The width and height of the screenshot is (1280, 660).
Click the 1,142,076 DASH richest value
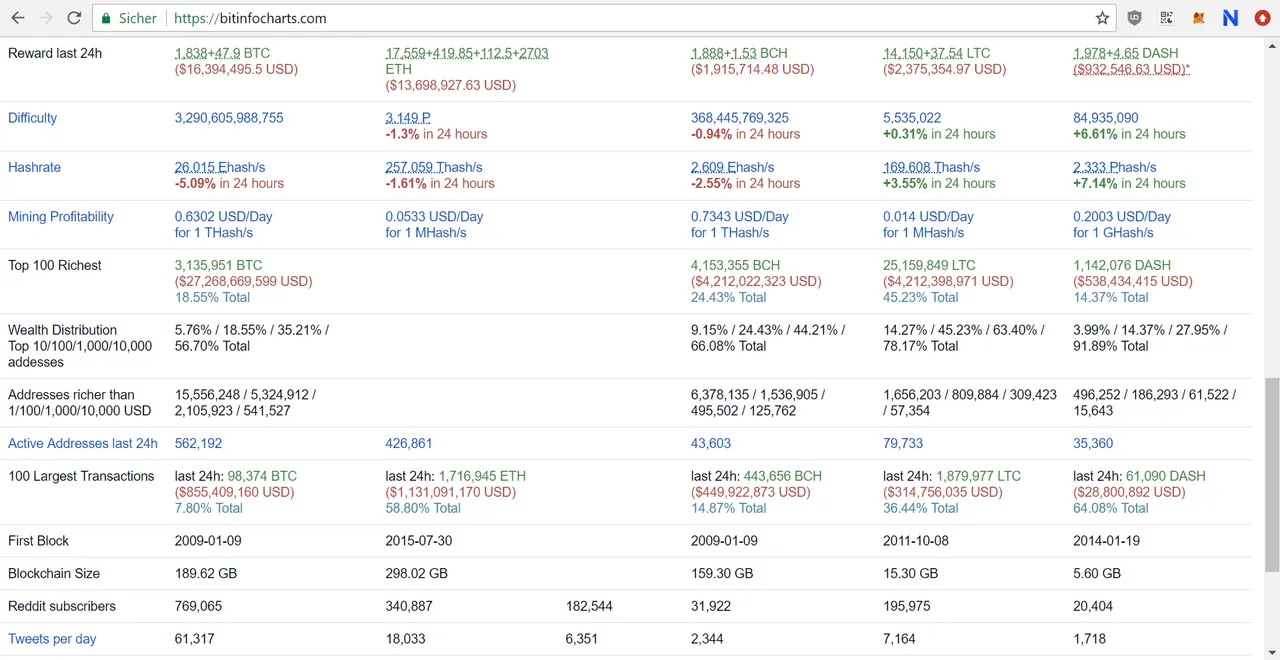[x=1122, y=265]
